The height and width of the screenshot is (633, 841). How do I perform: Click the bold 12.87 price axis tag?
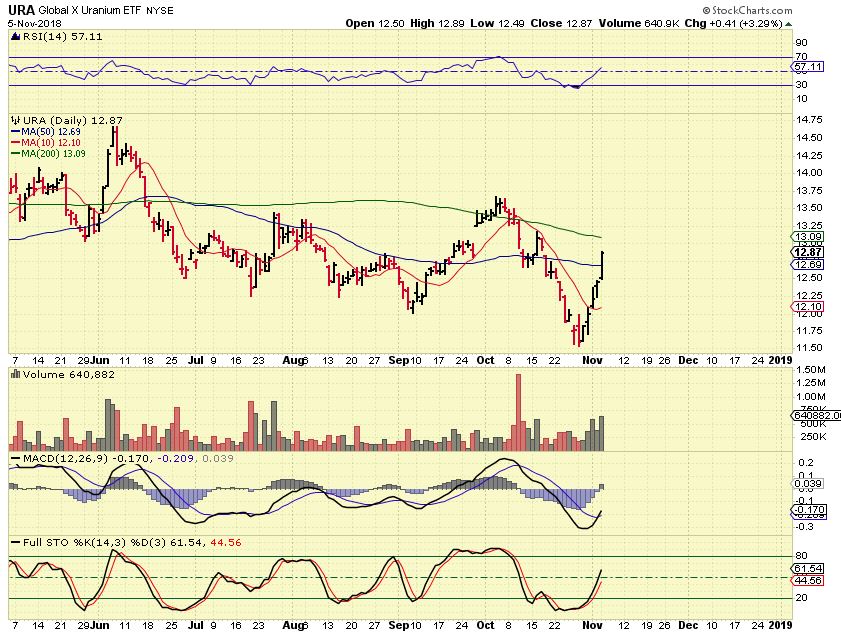point(808,252)
